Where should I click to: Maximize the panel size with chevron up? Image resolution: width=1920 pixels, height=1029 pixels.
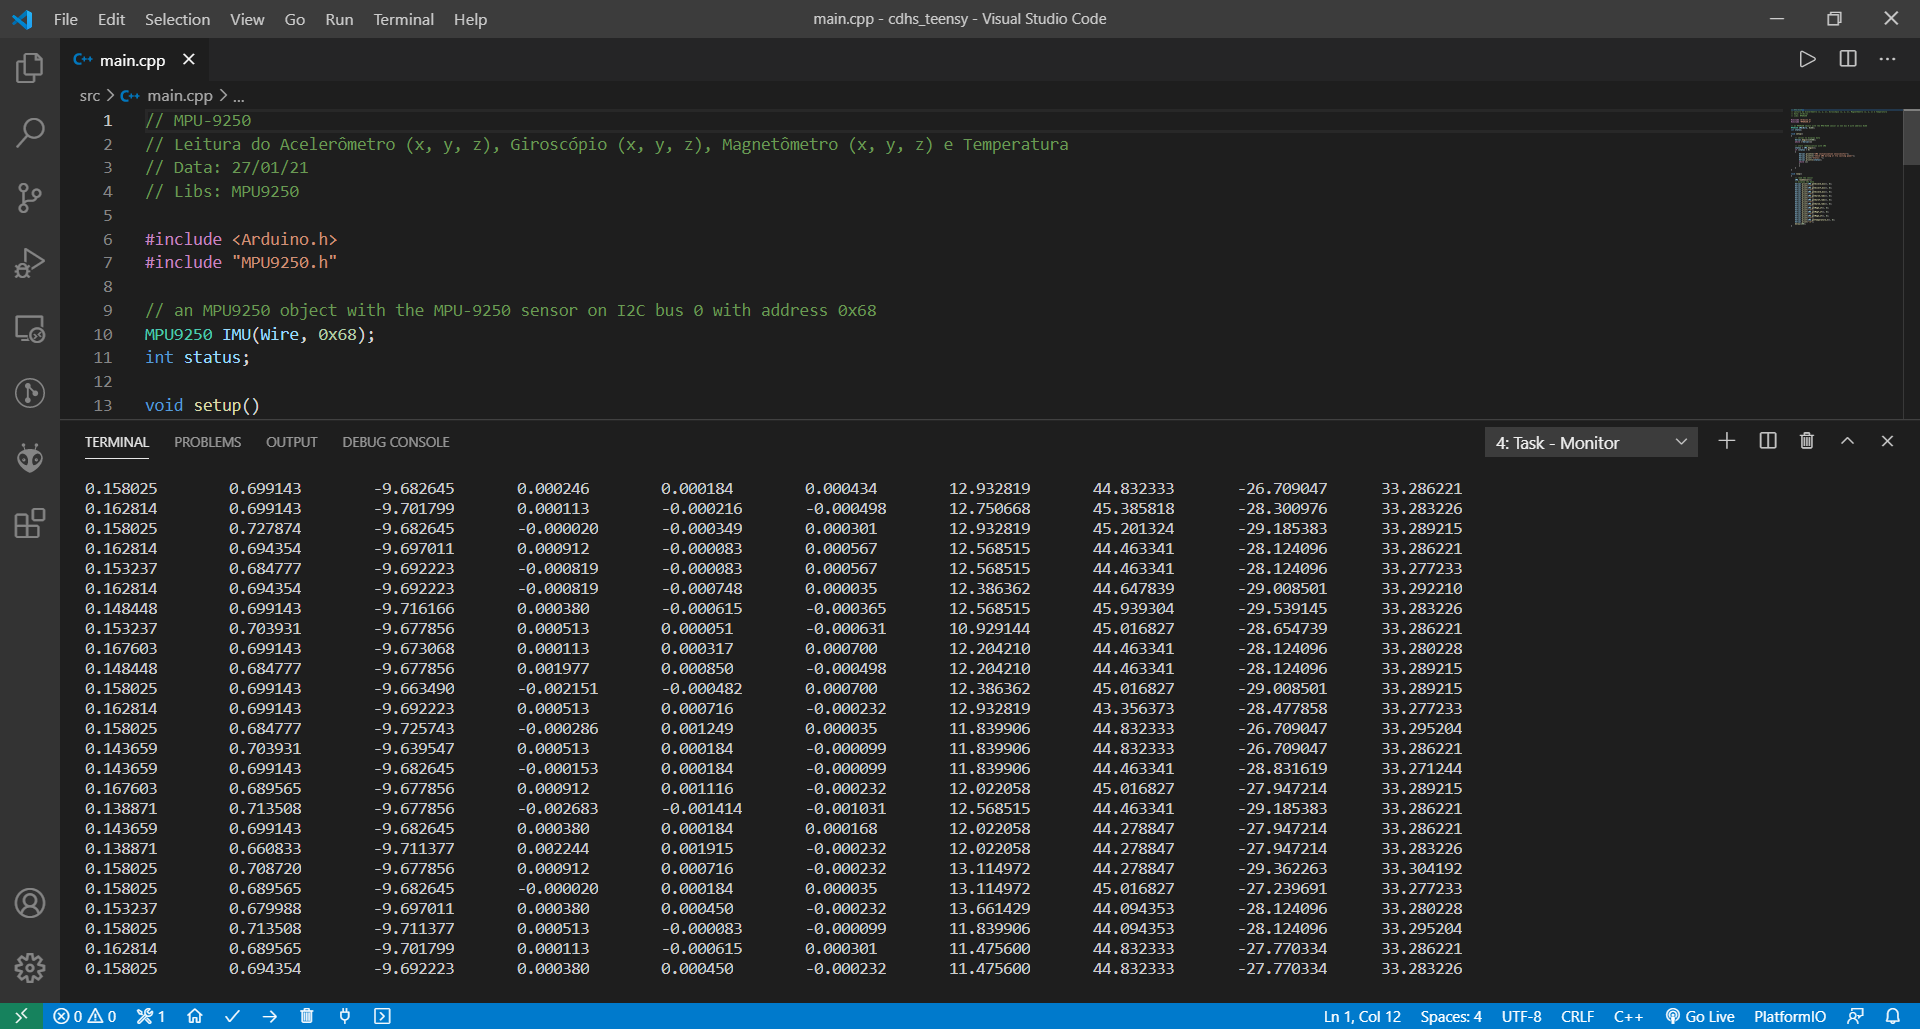[x=1847, y=441]
